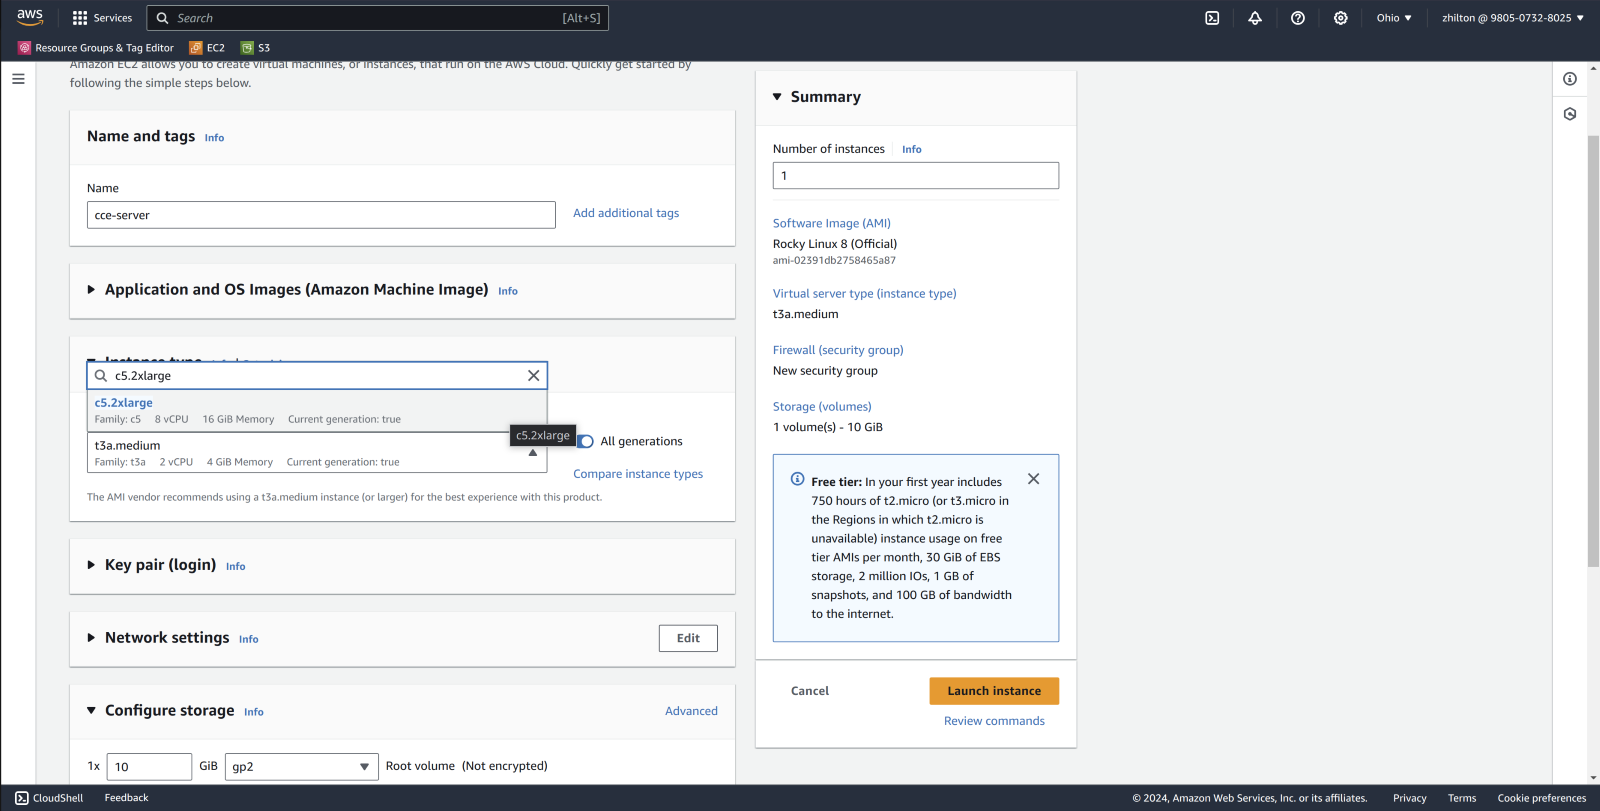
Task: Open Feedback in the footer
Action: [x=126, y=798]
